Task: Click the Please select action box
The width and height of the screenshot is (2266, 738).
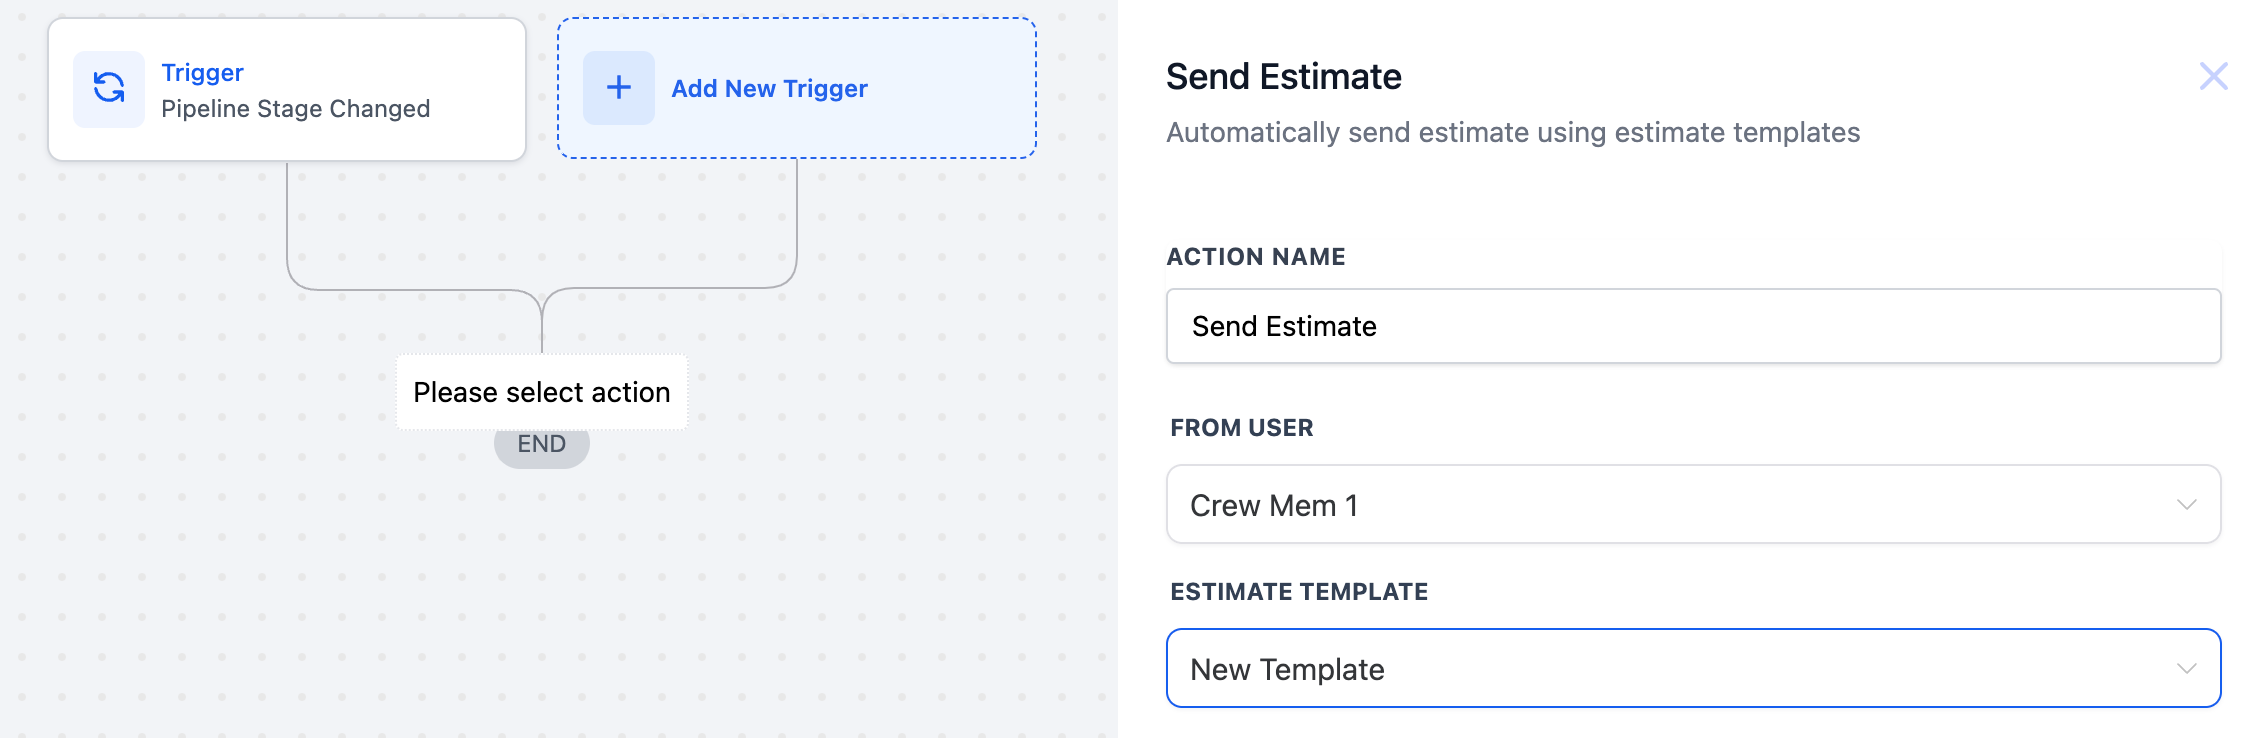Action: coord(541,392)
